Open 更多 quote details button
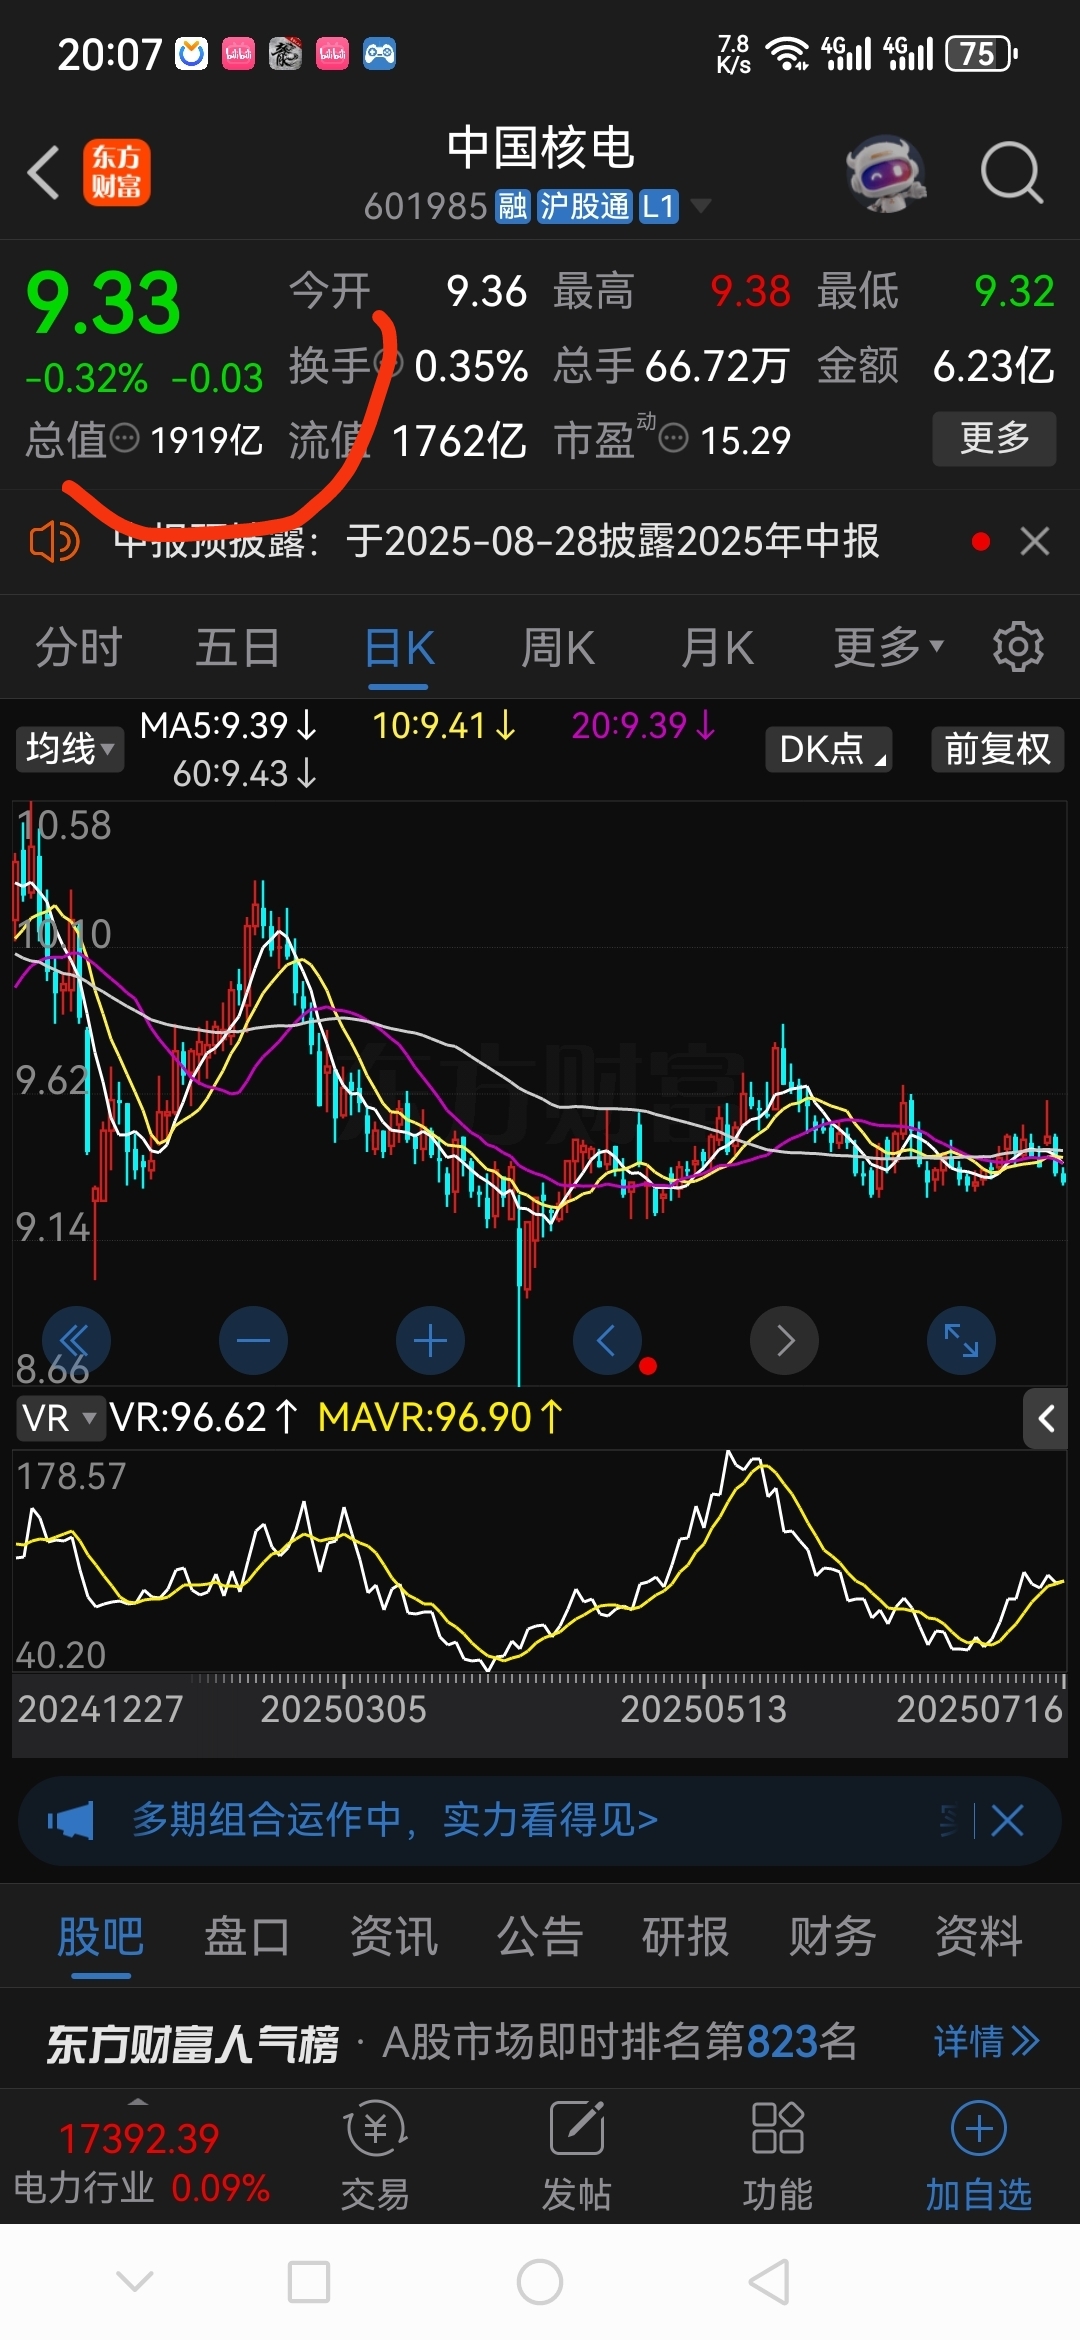1080x2340 pixels. click(x=994, y=438)
